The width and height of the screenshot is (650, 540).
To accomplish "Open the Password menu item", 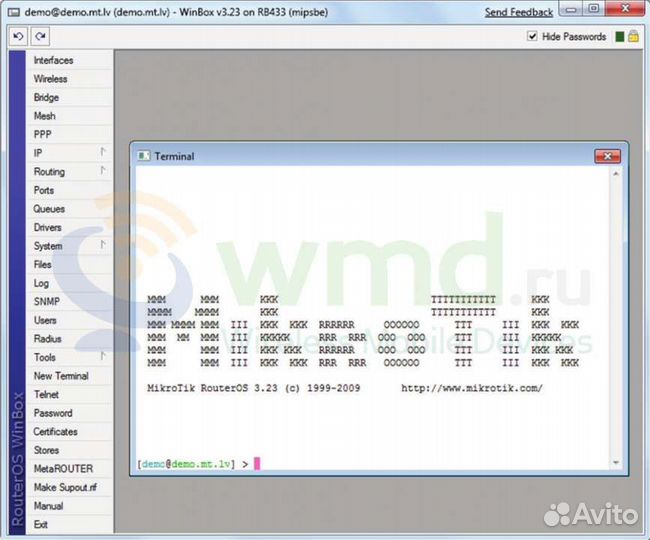I will click(69, 413).
